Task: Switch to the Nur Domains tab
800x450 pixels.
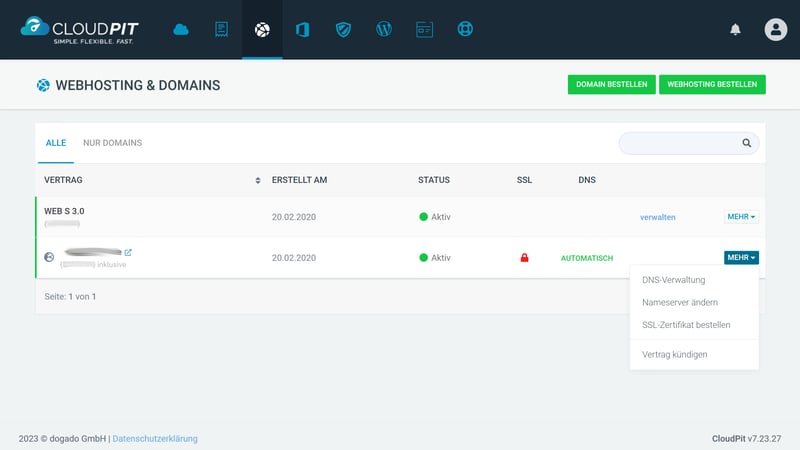Action: 112,143
